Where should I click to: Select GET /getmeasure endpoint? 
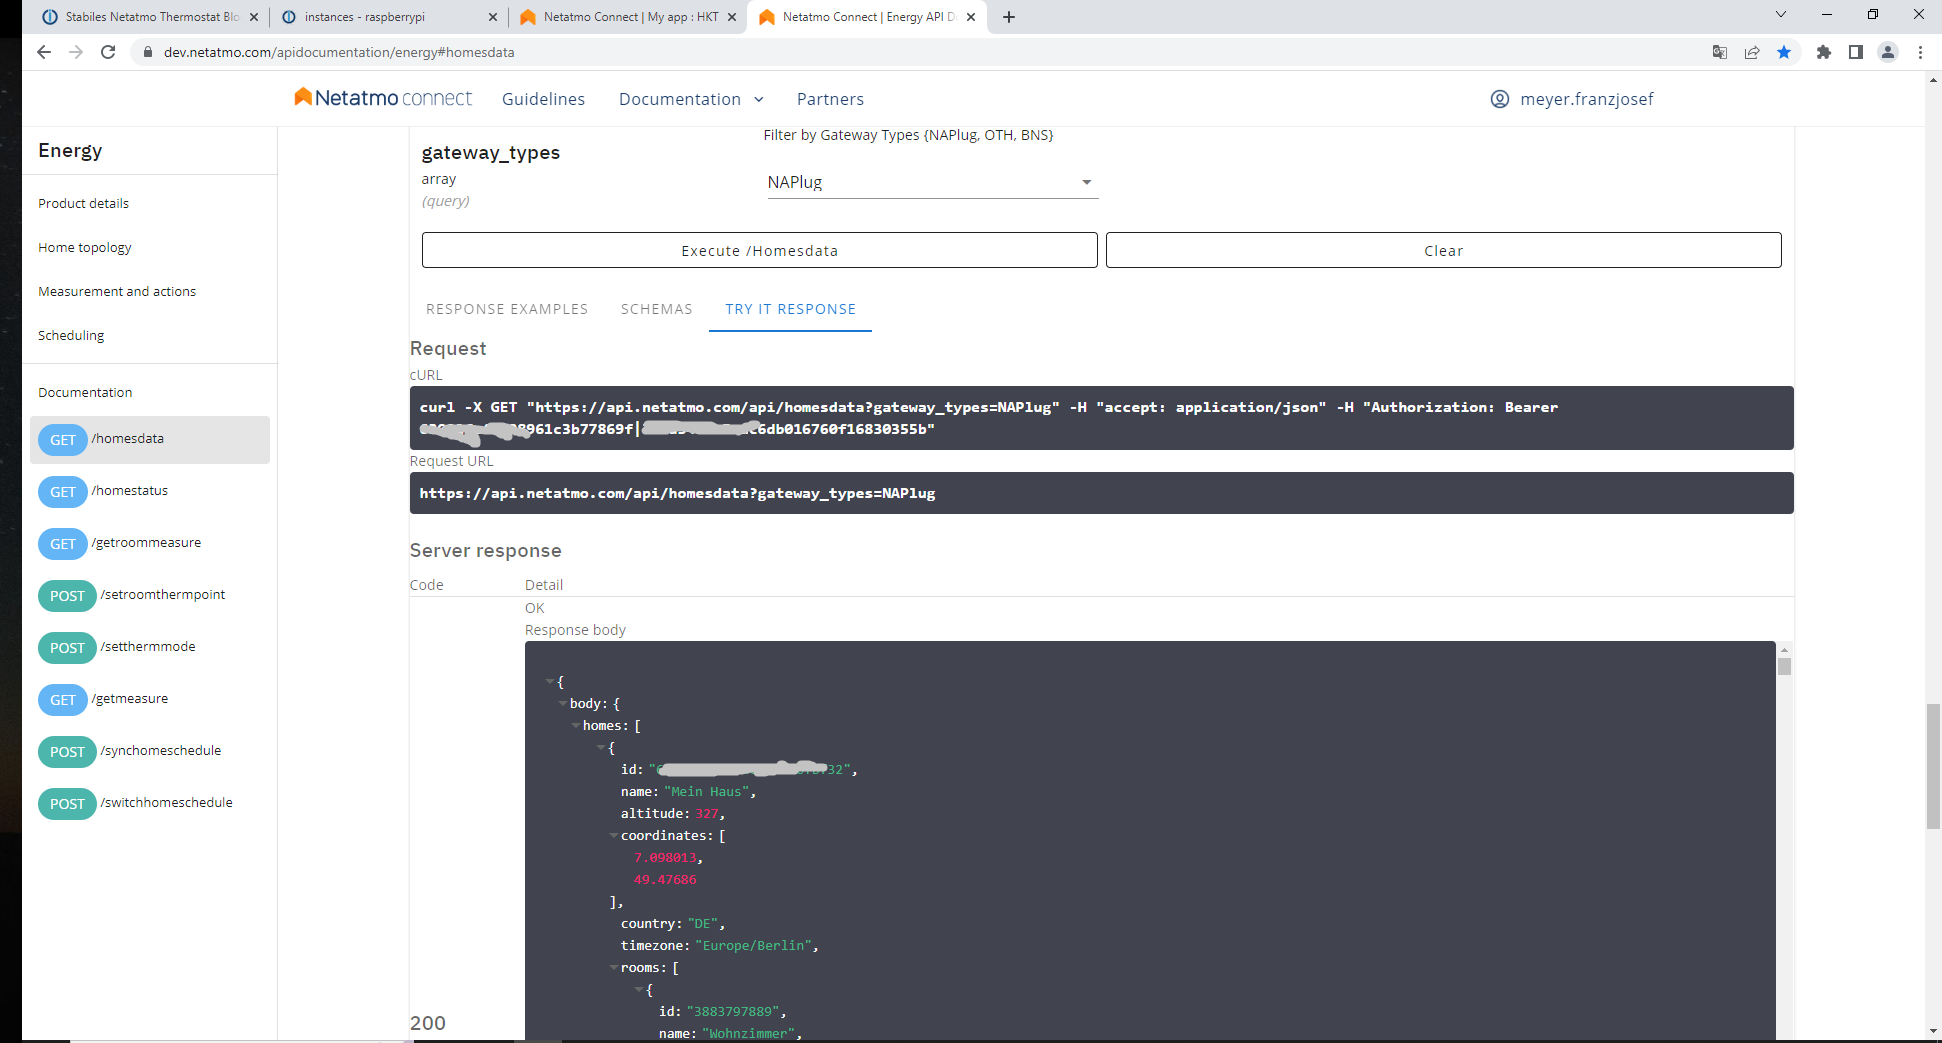coord(150,699)
